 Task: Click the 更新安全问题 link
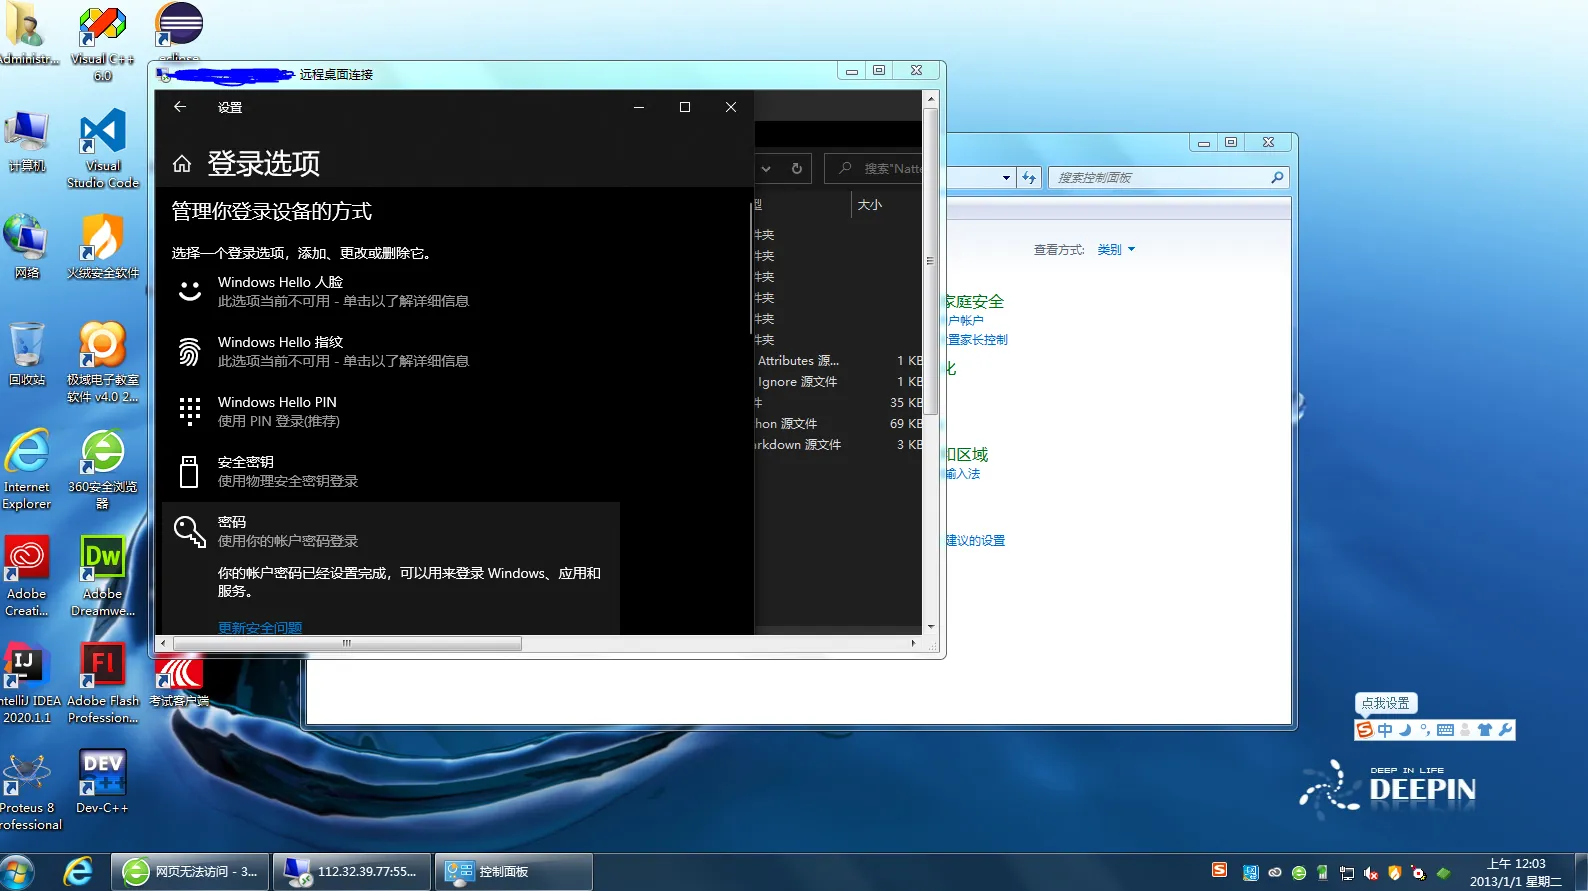point(260,628)
